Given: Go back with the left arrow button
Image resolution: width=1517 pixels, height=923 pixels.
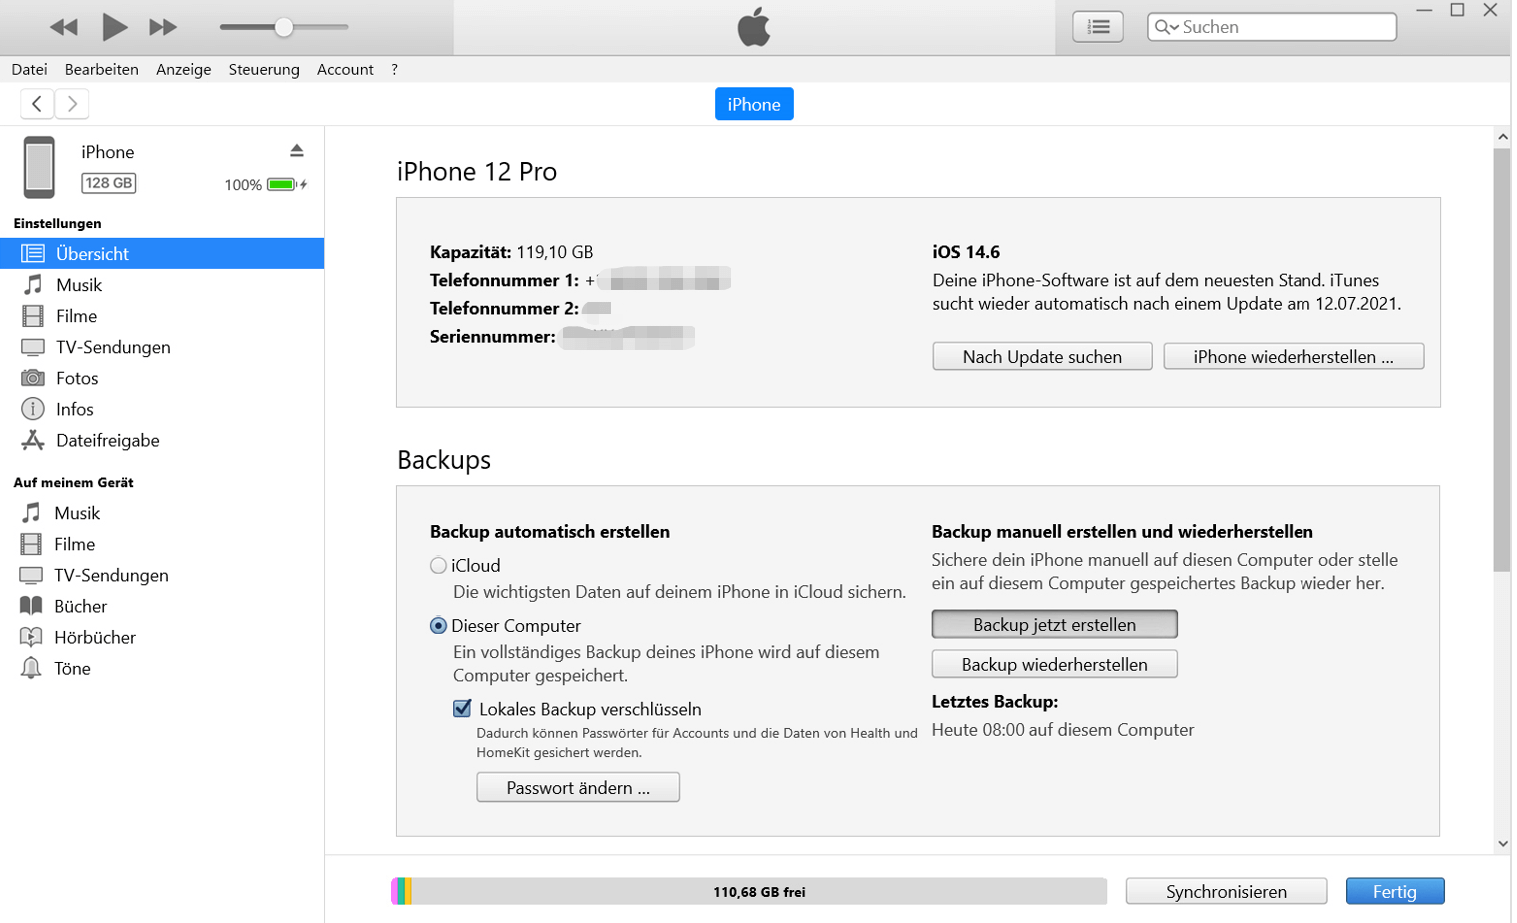Looking at the screenshot, I should coord(37,104).
